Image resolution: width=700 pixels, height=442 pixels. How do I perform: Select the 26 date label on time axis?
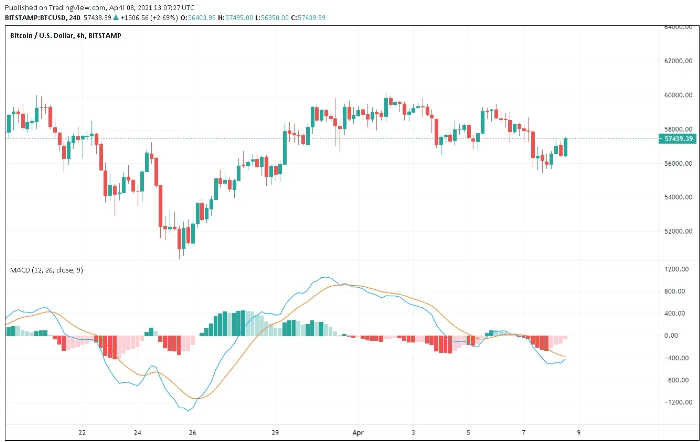click(x=193, y=433)
